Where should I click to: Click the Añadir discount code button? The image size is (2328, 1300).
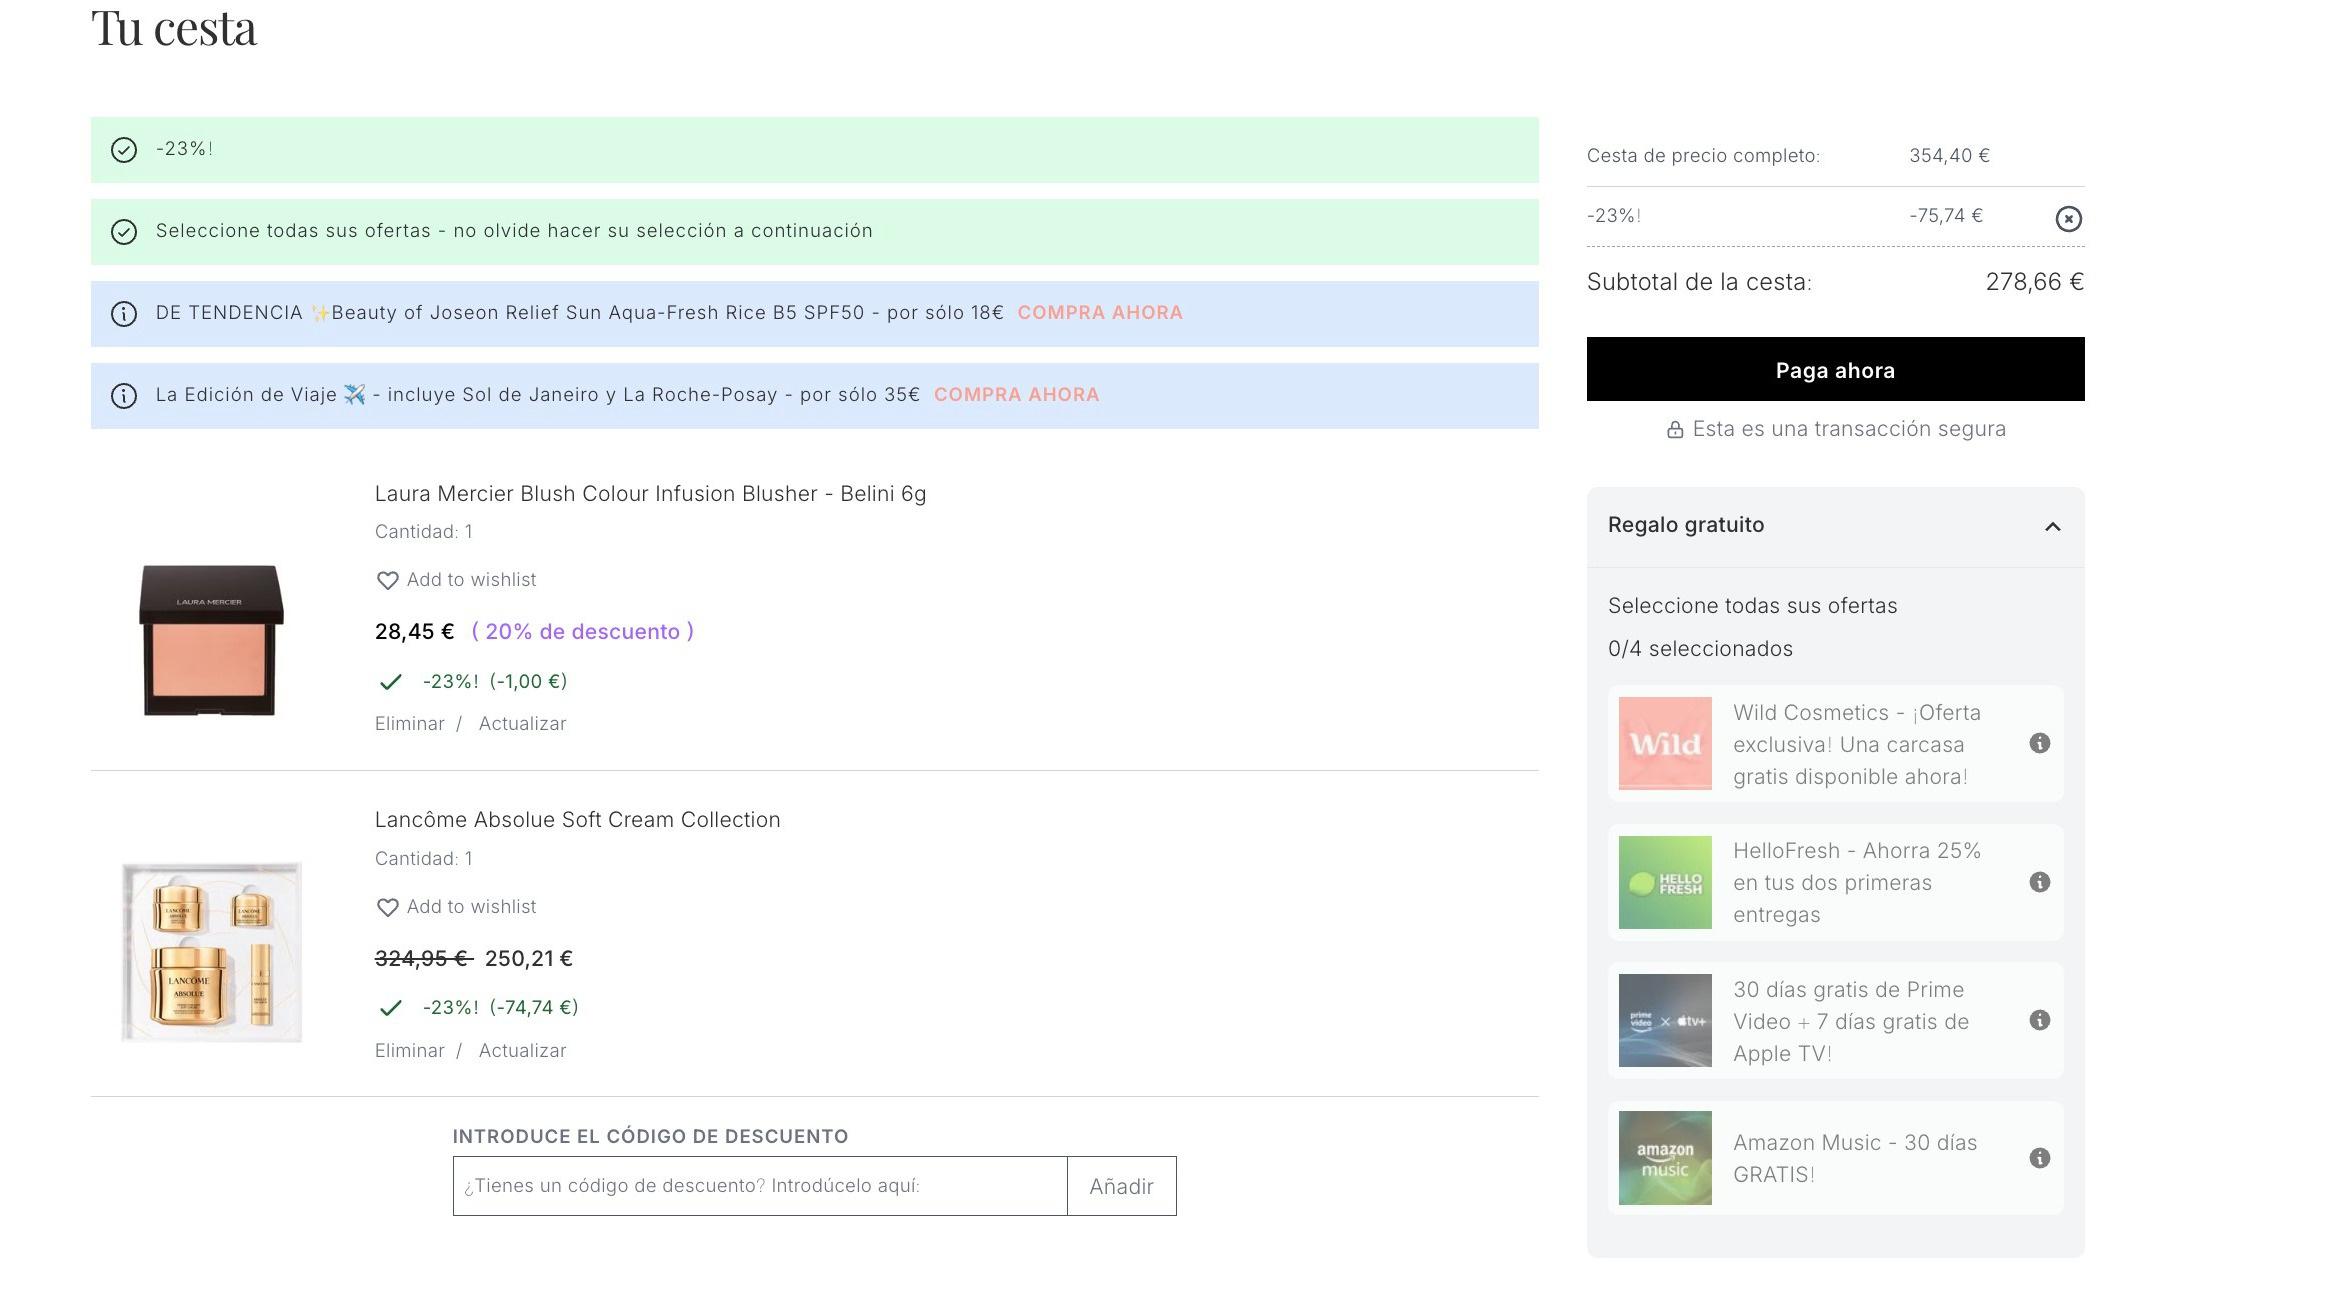1121,1186
